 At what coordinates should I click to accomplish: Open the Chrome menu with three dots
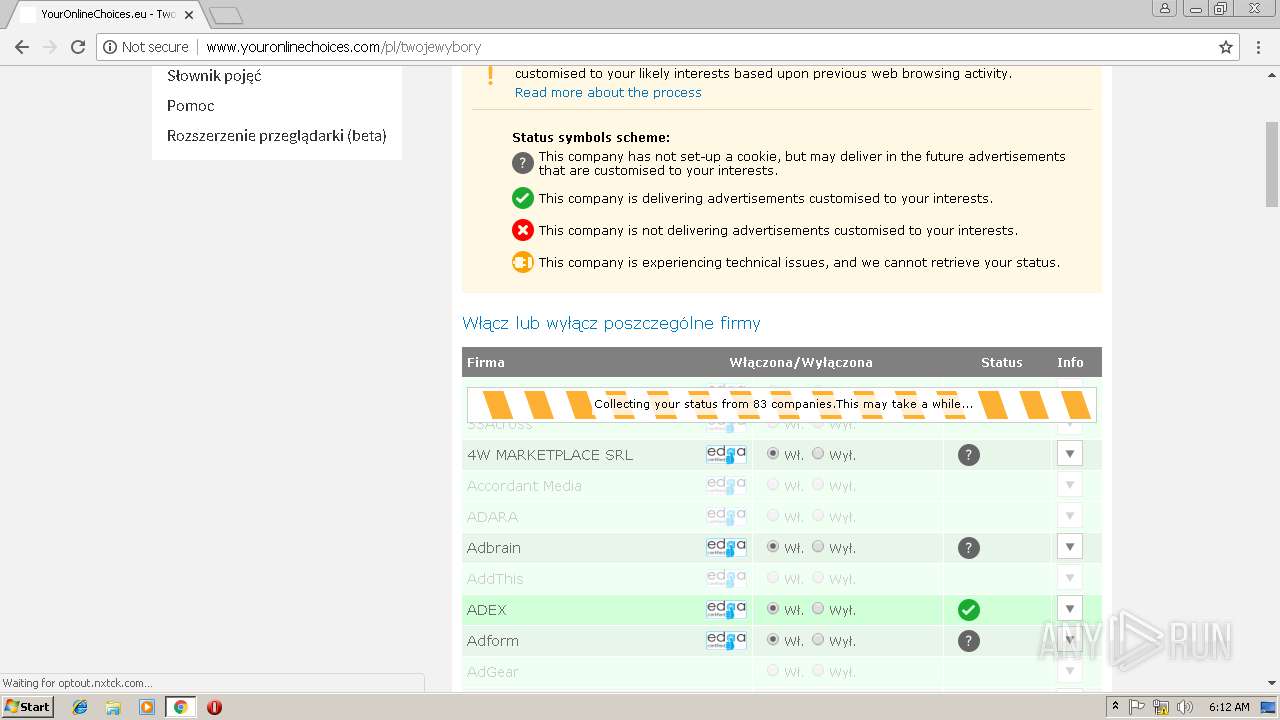coord(1259,47)
